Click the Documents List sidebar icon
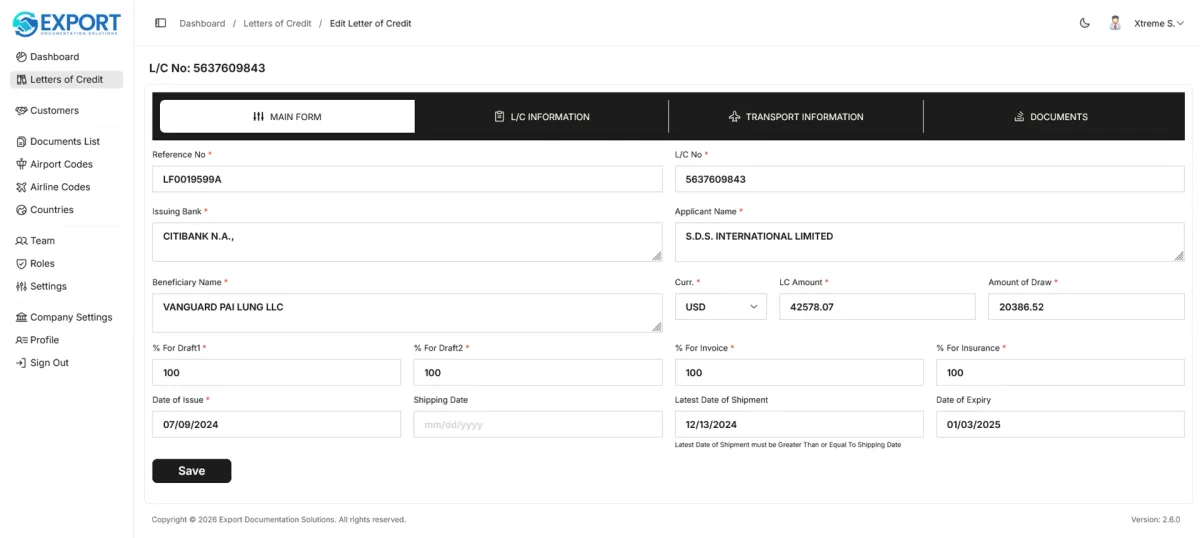The width and height of the screenshot is (1200, 538). pos(21,142)
